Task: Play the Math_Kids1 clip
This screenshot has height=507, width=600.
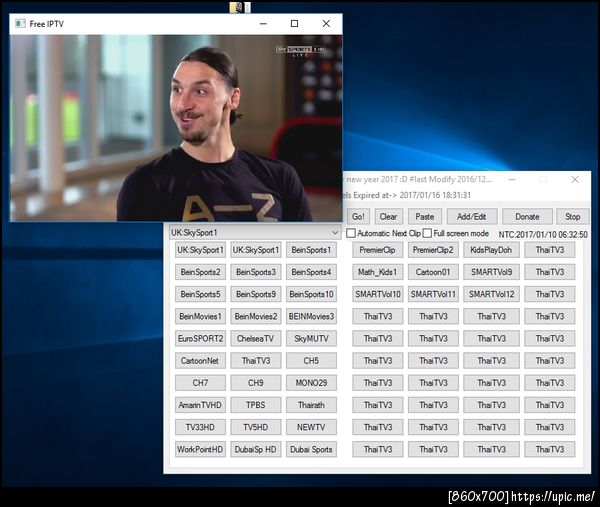Action: (378, 272)
